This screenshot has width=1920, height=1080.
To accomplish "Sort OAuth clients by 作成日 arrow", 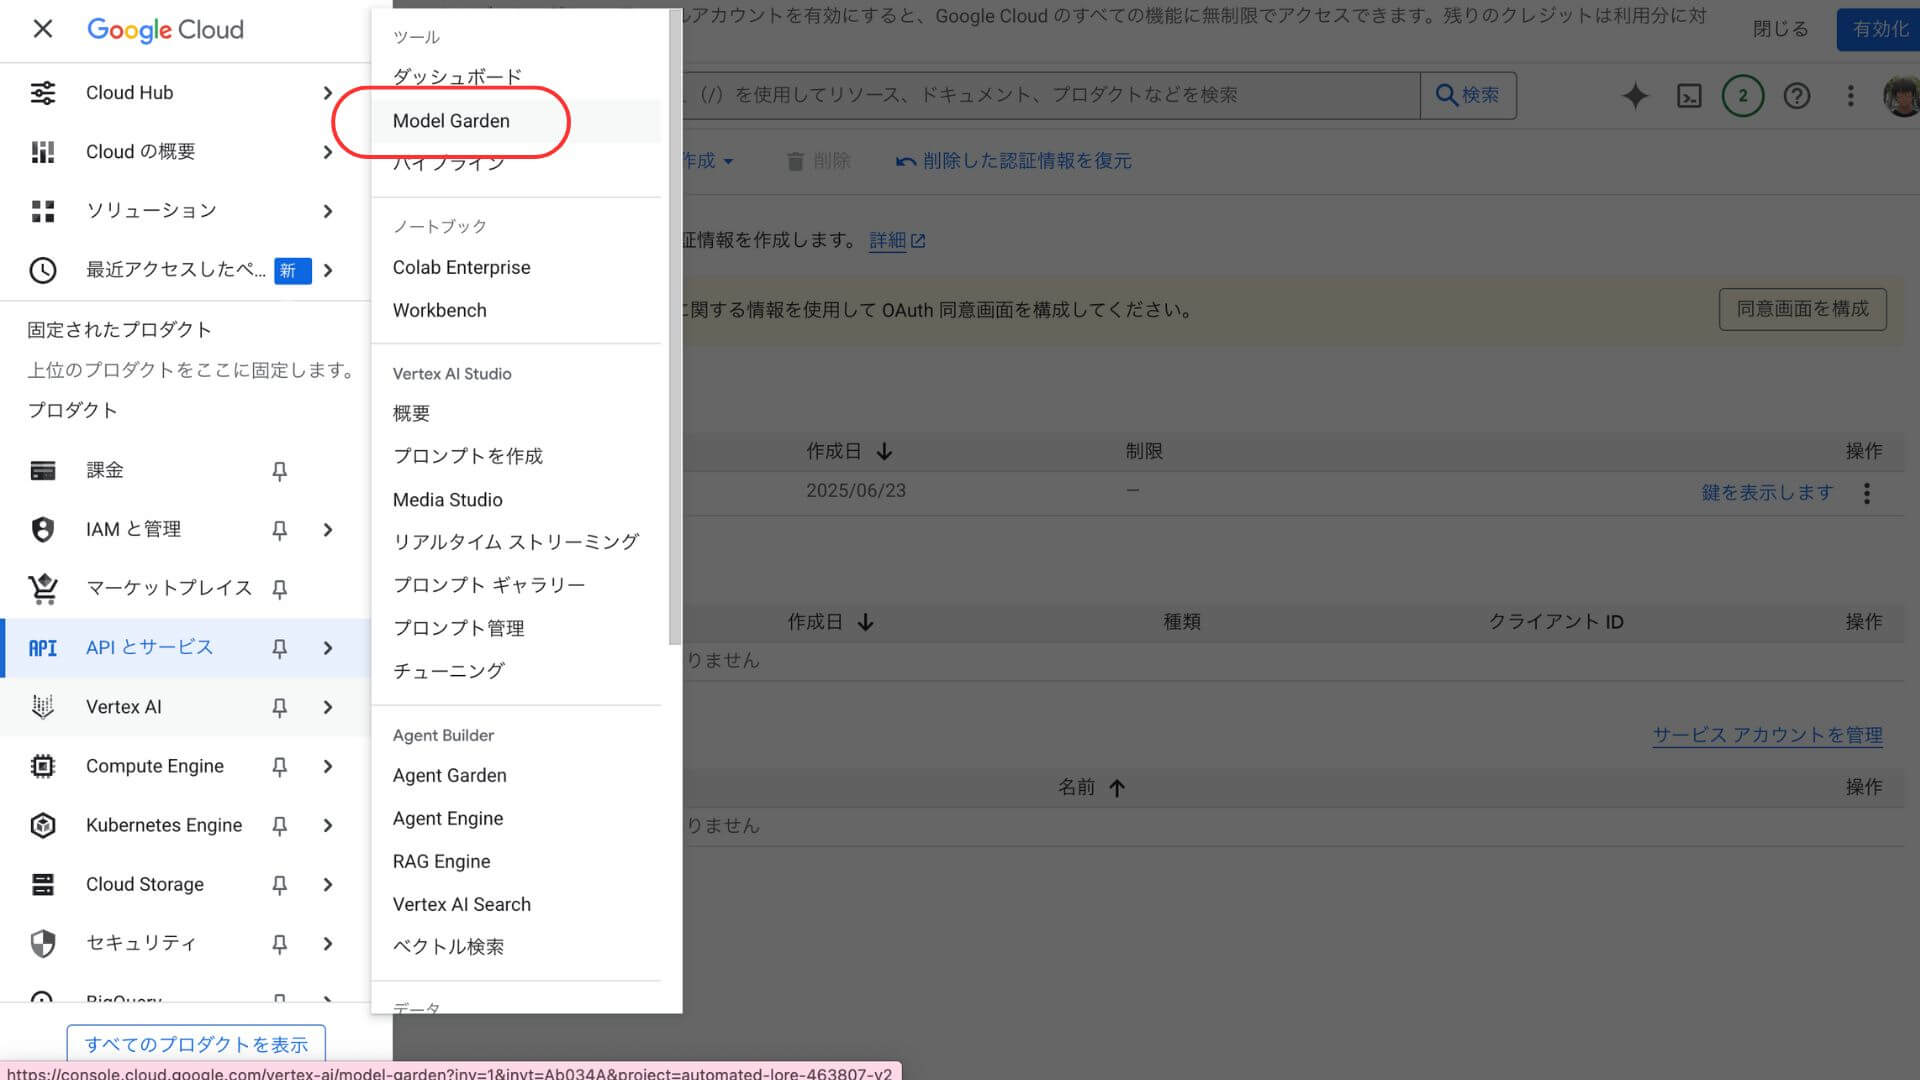I will (866, 622).
